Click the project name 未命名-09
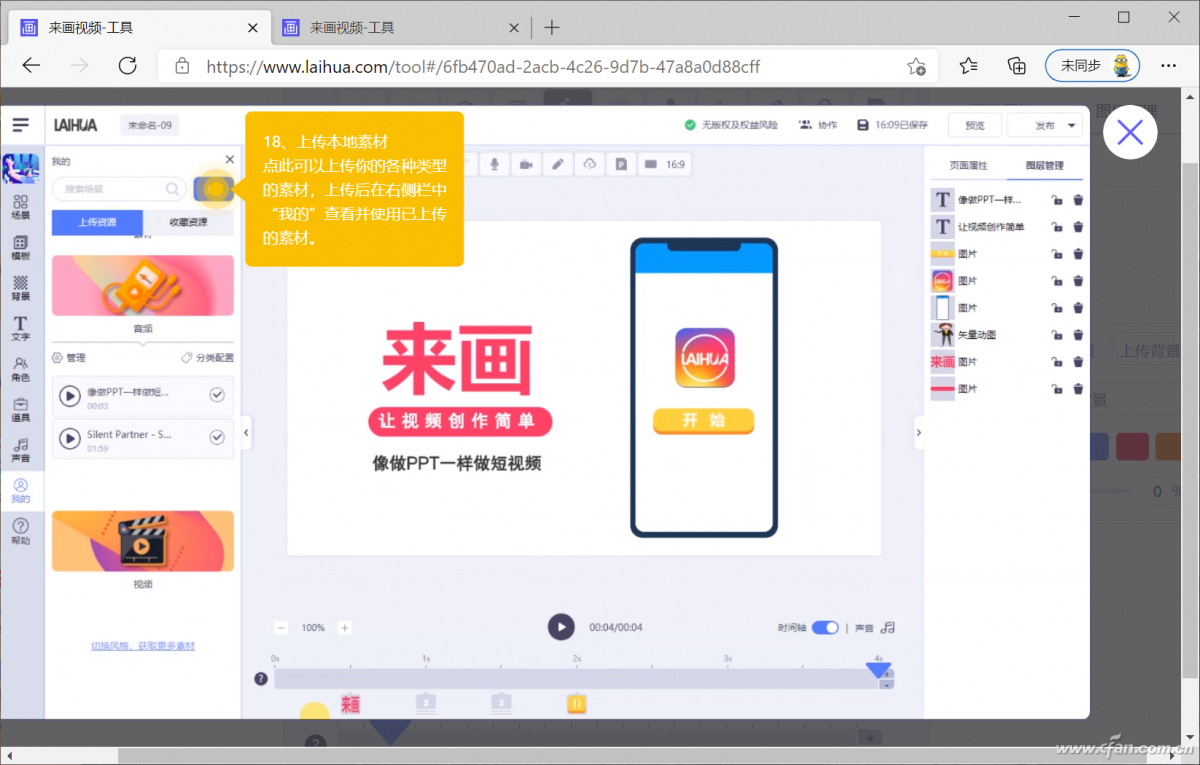Screen dimensions: 1200x765 click(x=151, y=125)
